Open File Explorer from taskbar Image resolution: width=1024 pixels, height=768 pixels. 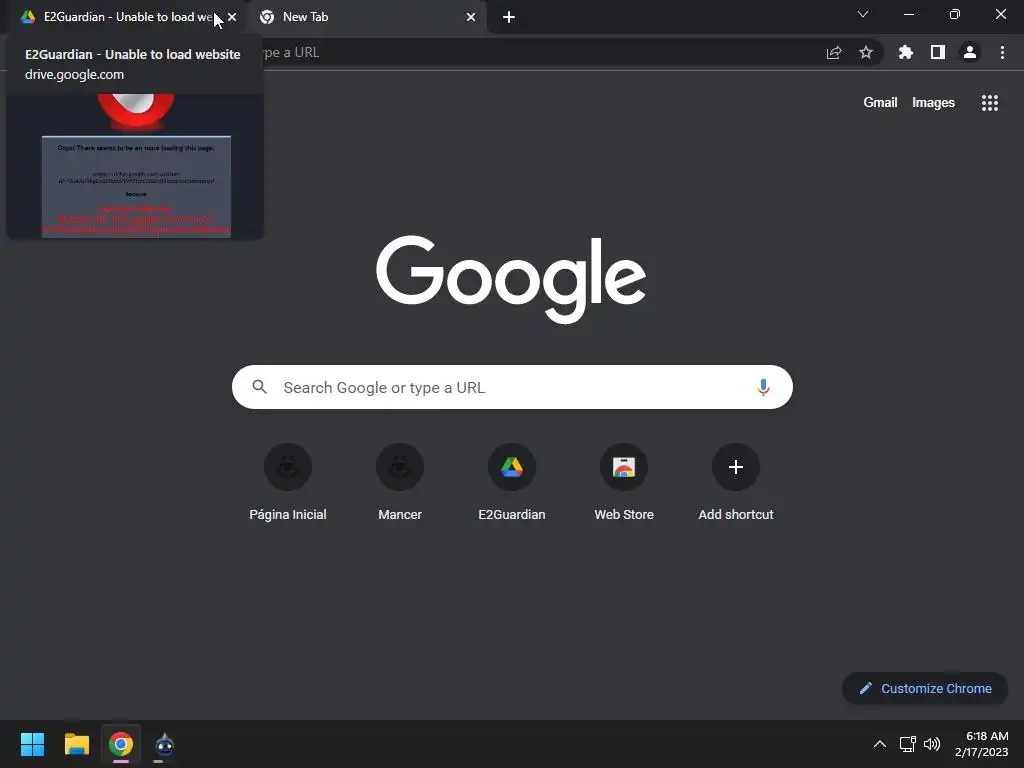[76, 744]
